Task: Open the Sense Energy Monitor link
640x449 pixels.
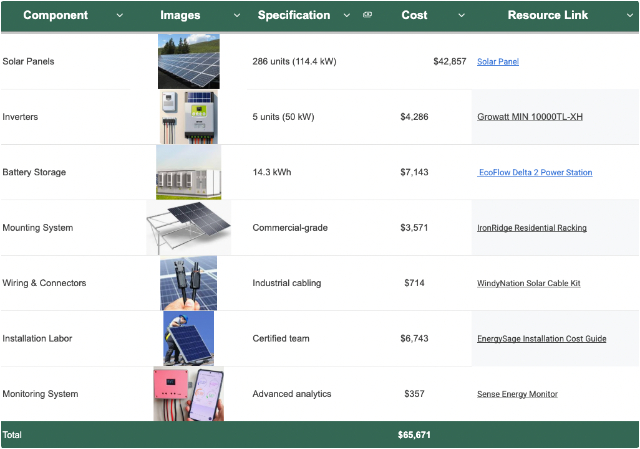Action: 517,394
